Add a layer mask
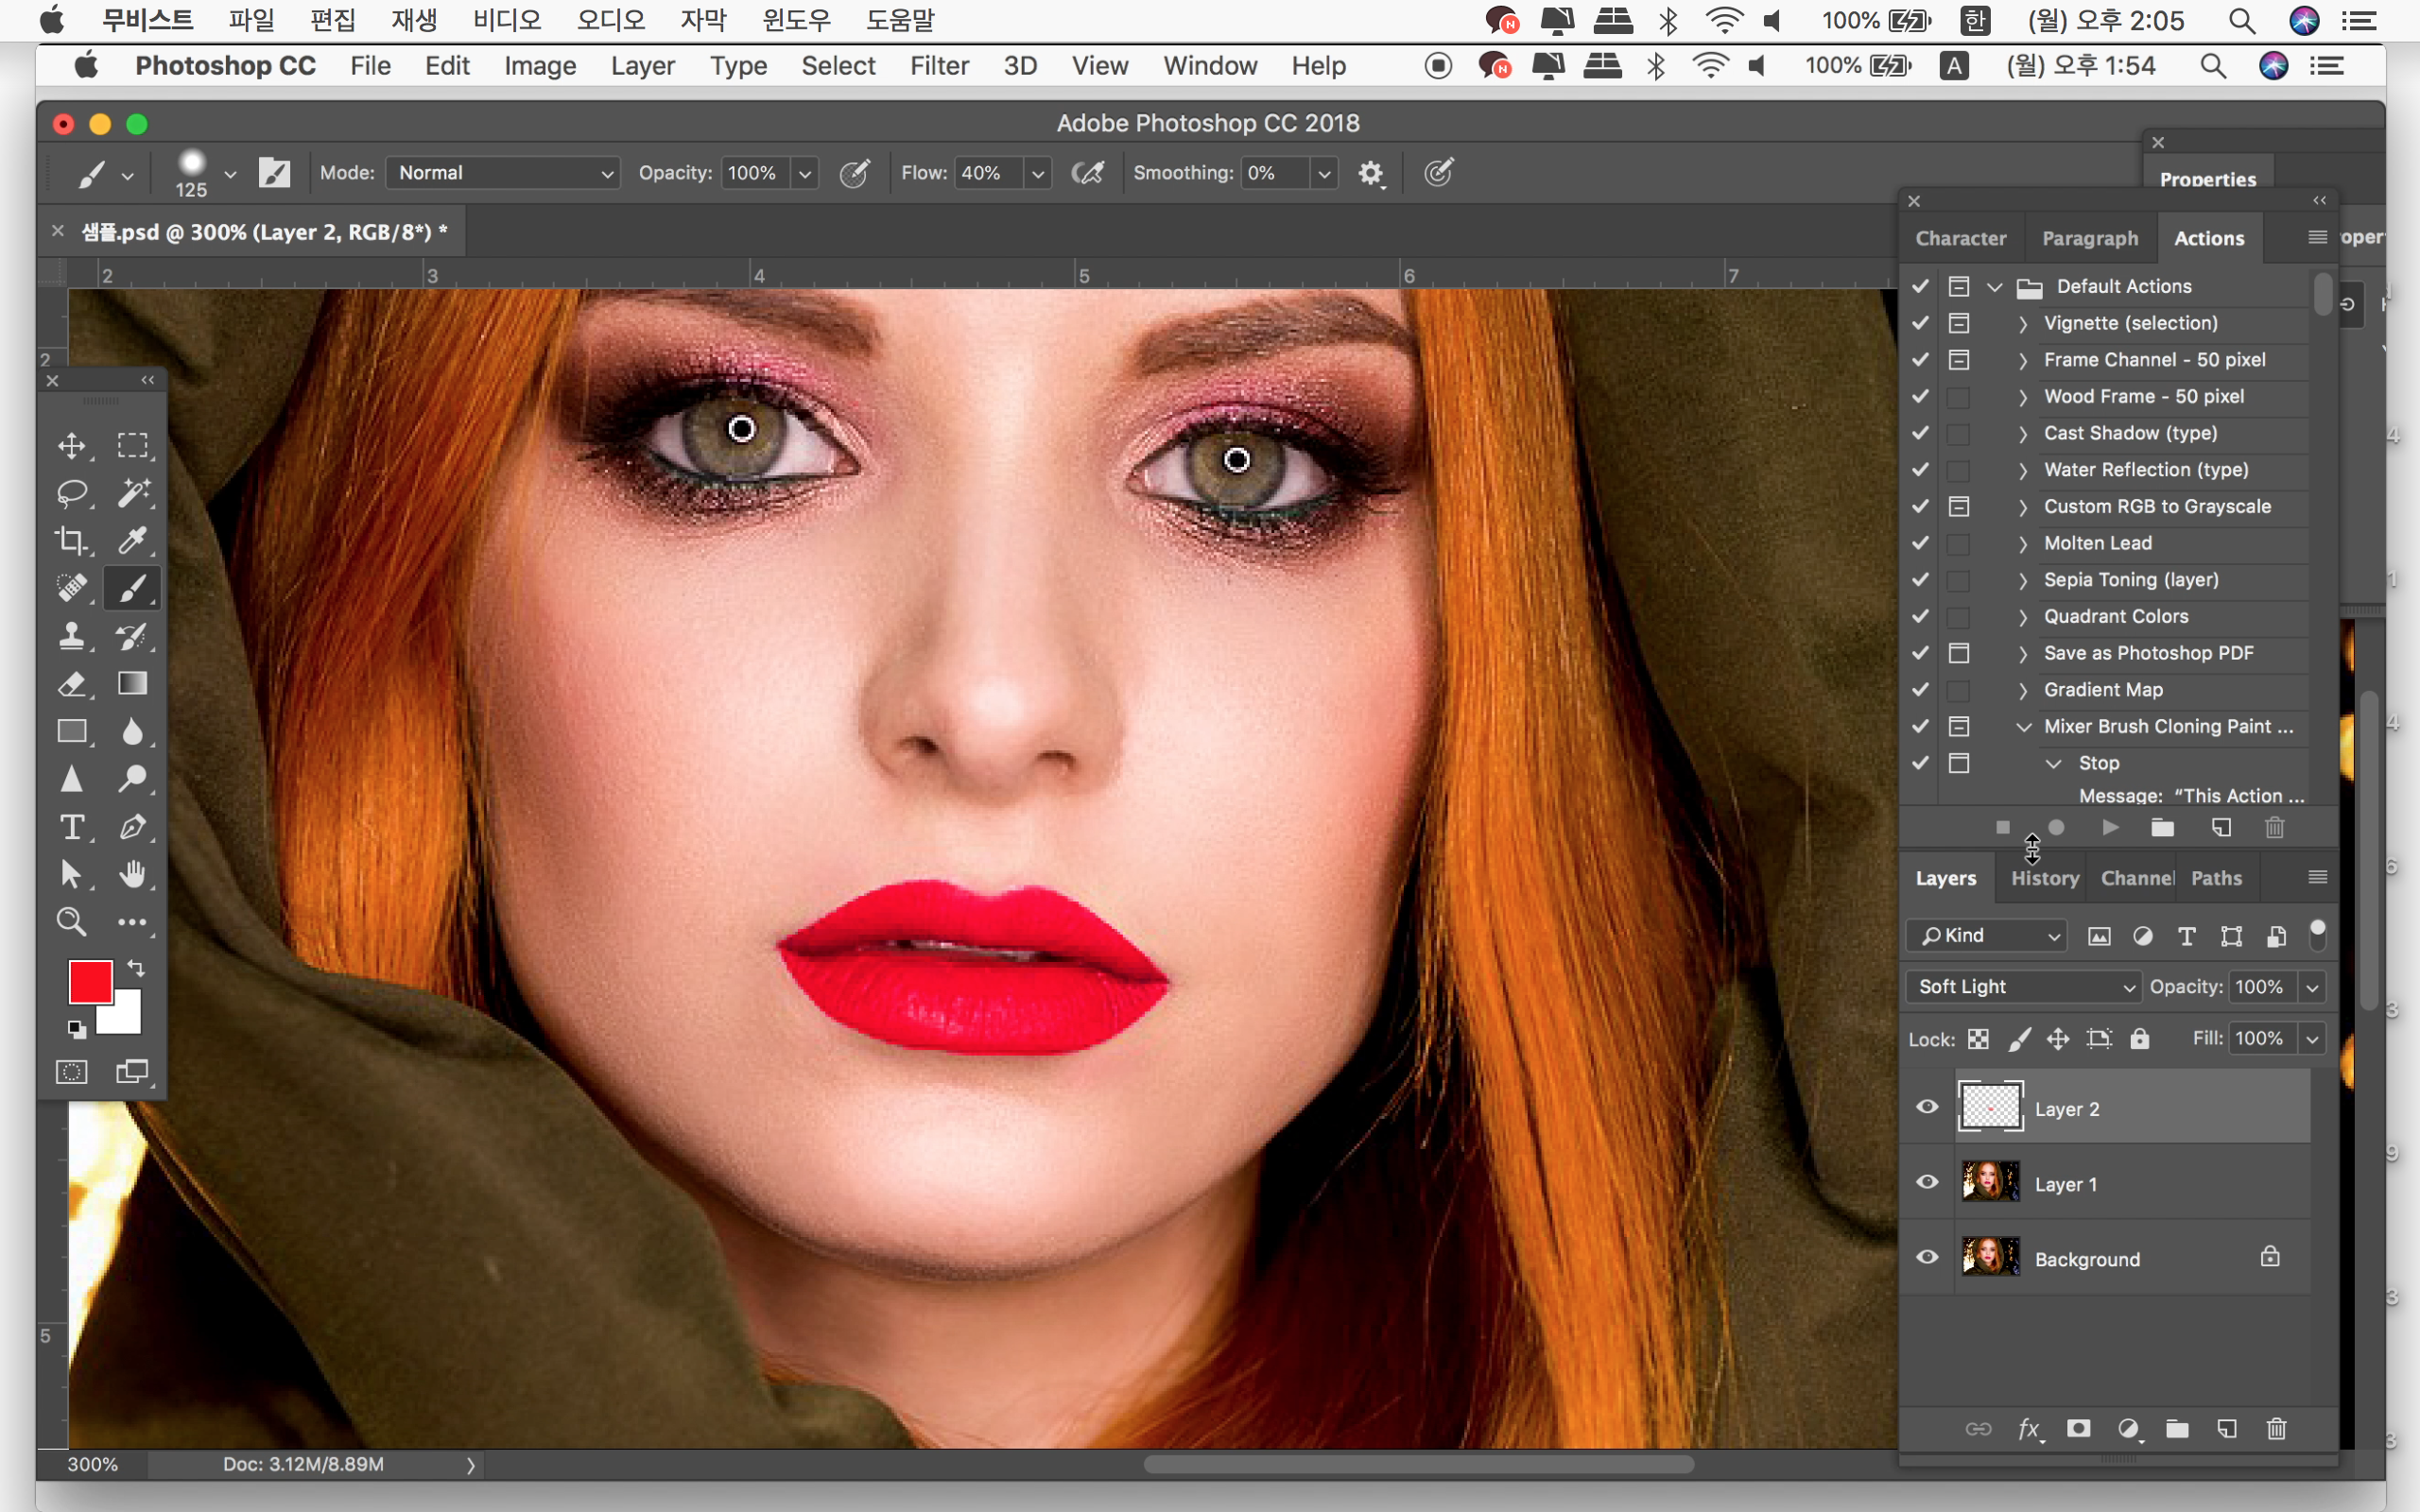 pos(2078,1428)
